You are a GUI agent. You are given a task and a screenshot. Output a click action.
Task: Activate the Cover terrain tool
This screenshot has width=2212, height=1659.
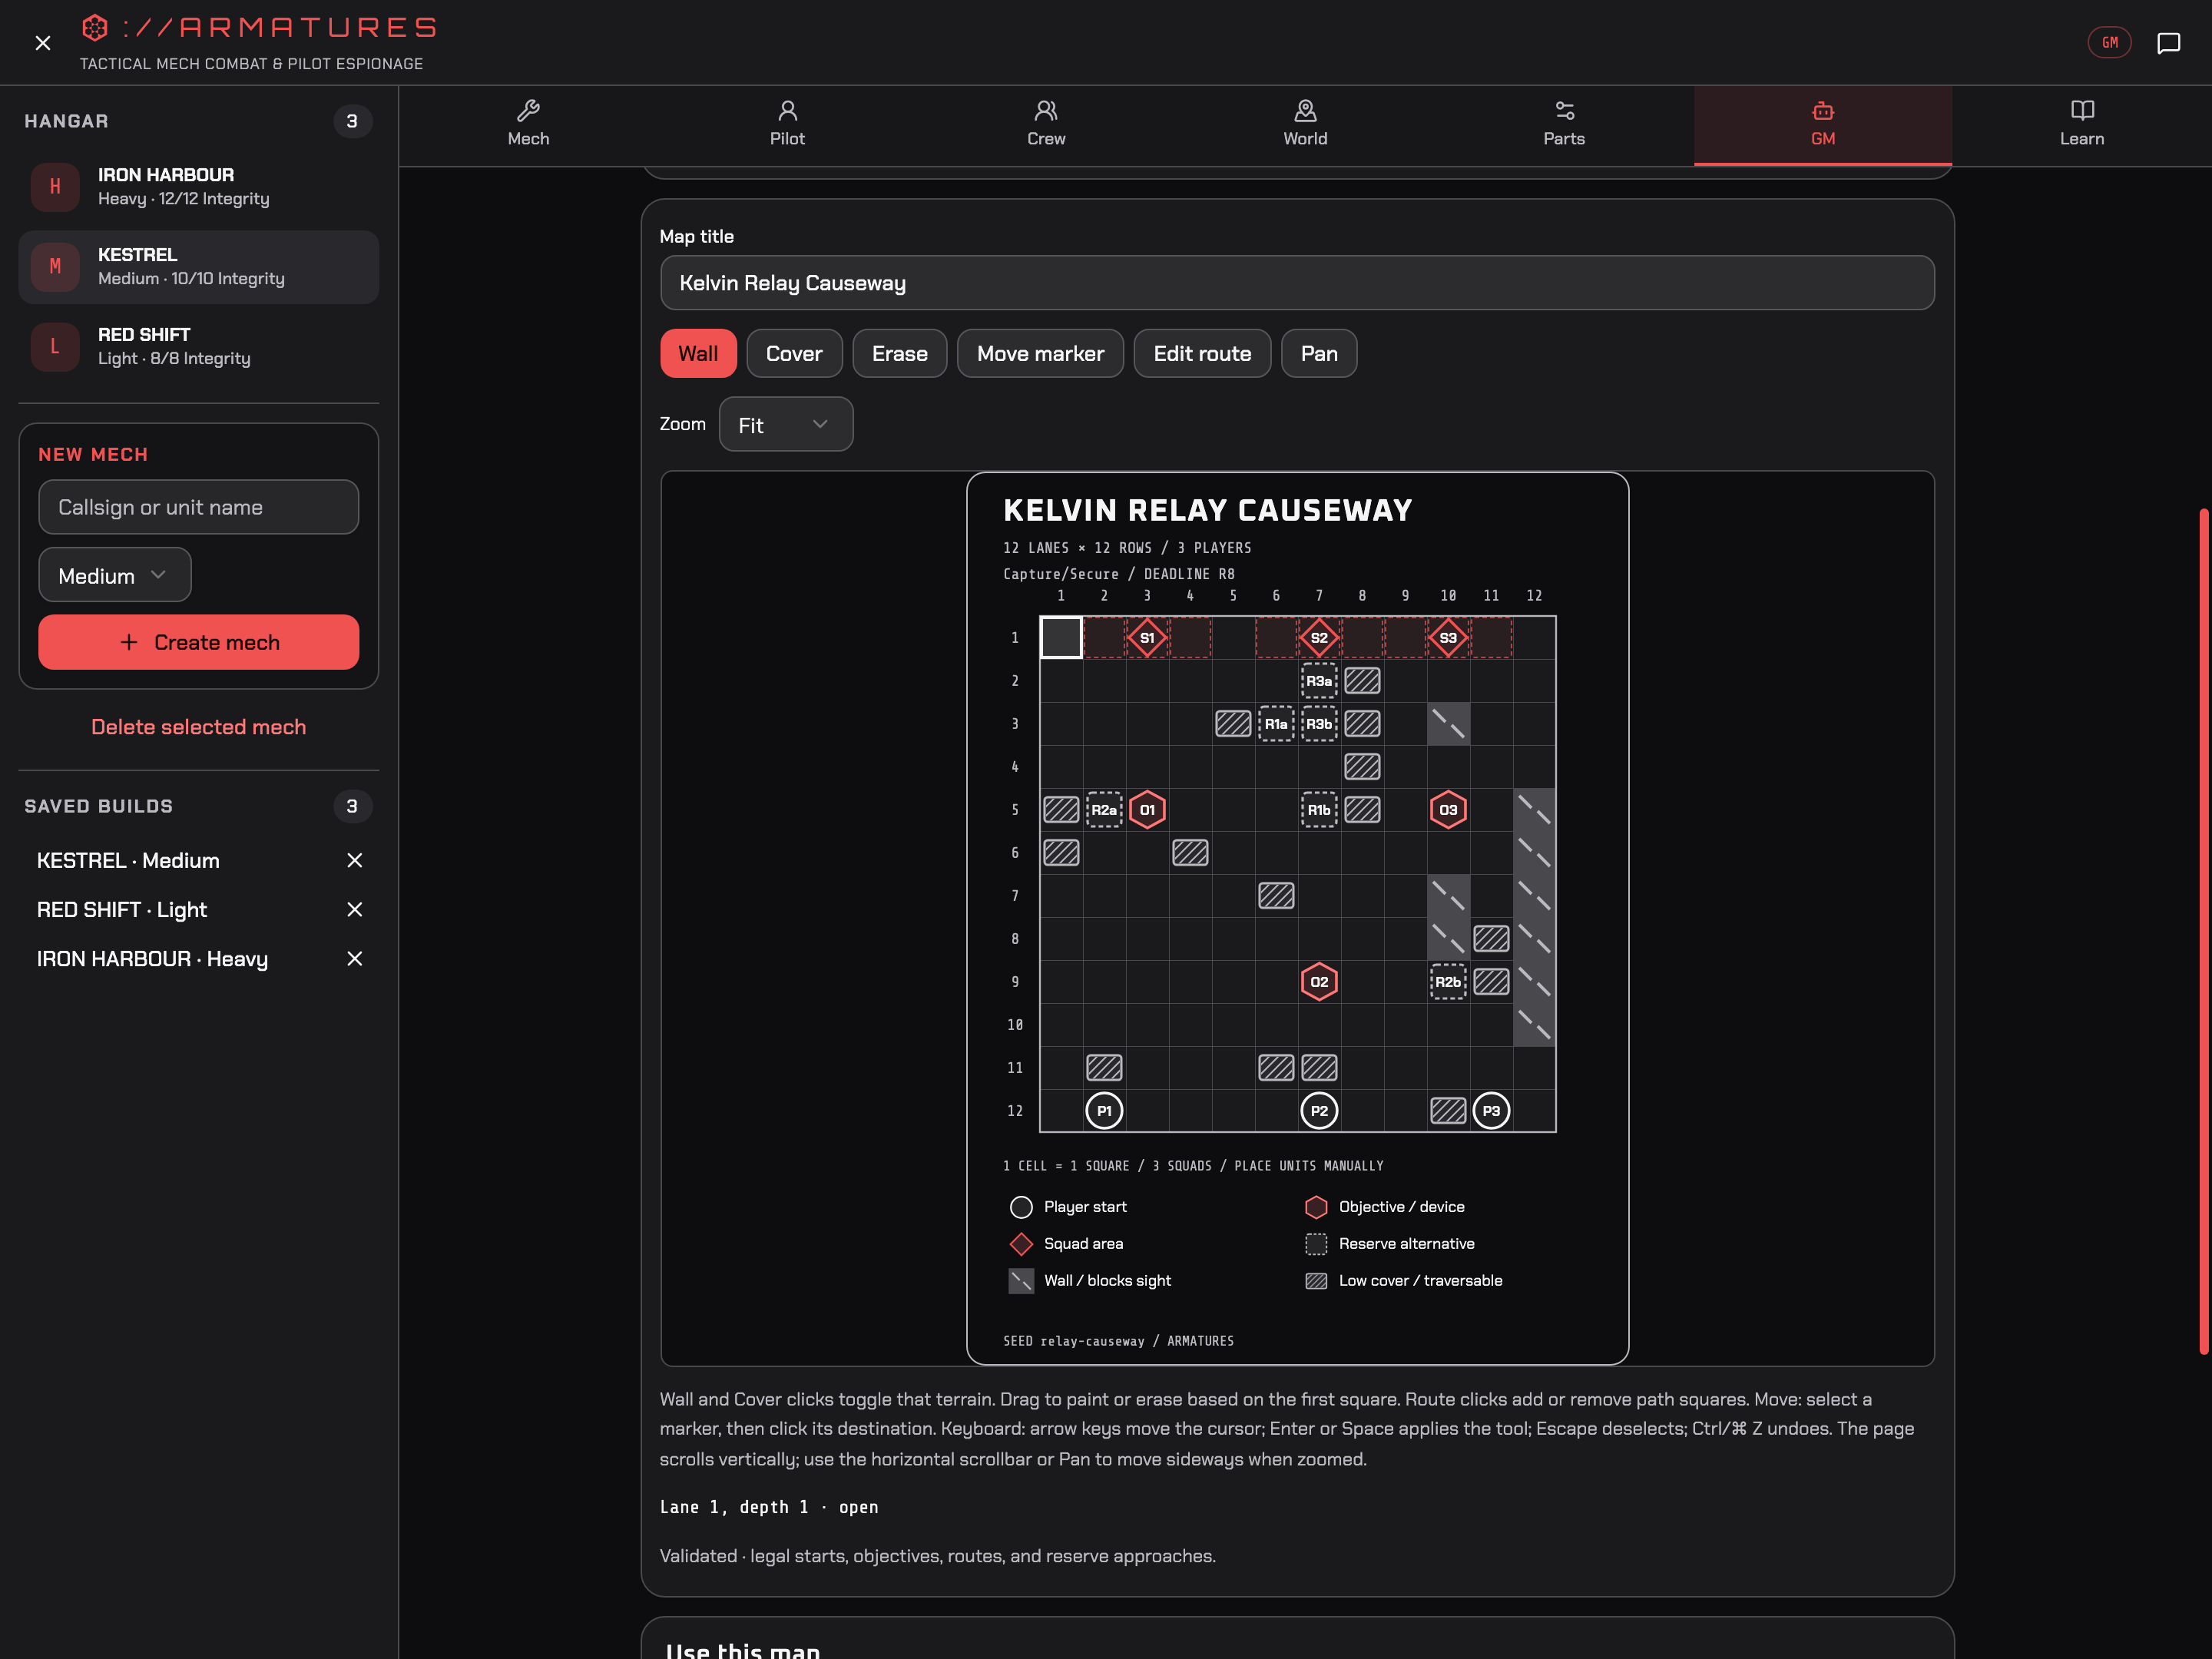[794, 353]
